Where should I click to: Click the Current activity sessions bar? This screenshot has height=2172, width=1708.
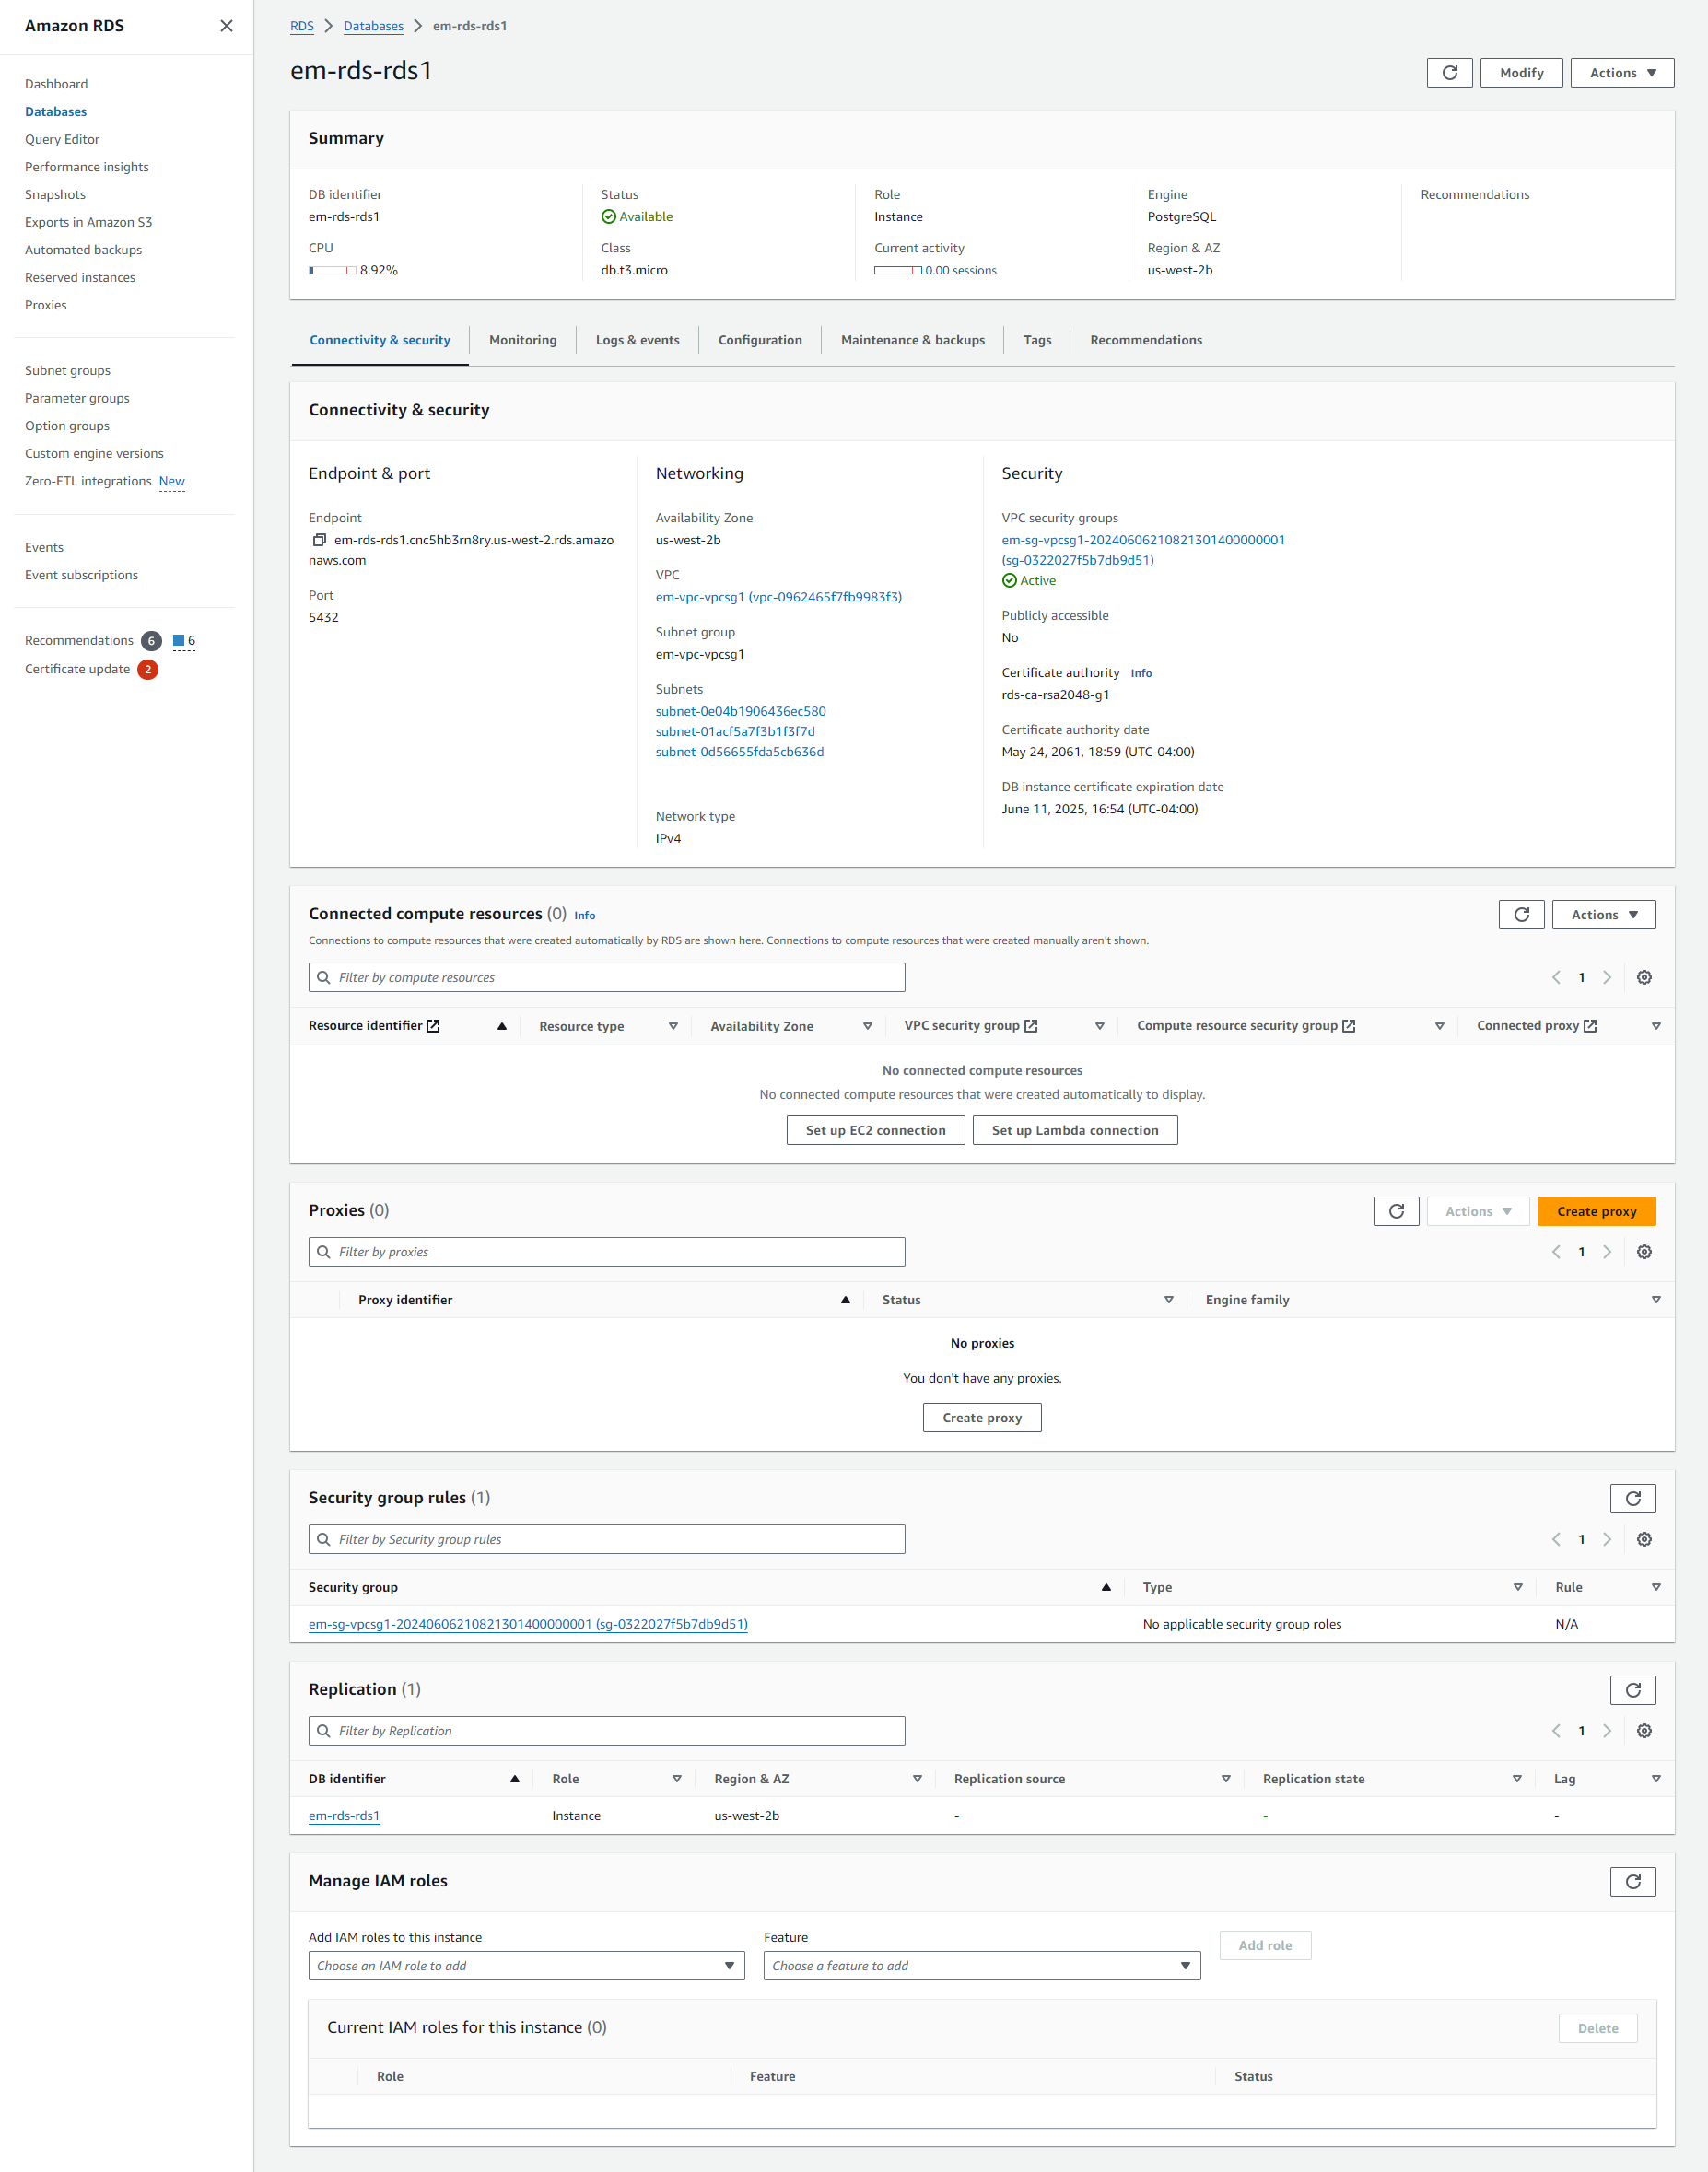(897, 270)
